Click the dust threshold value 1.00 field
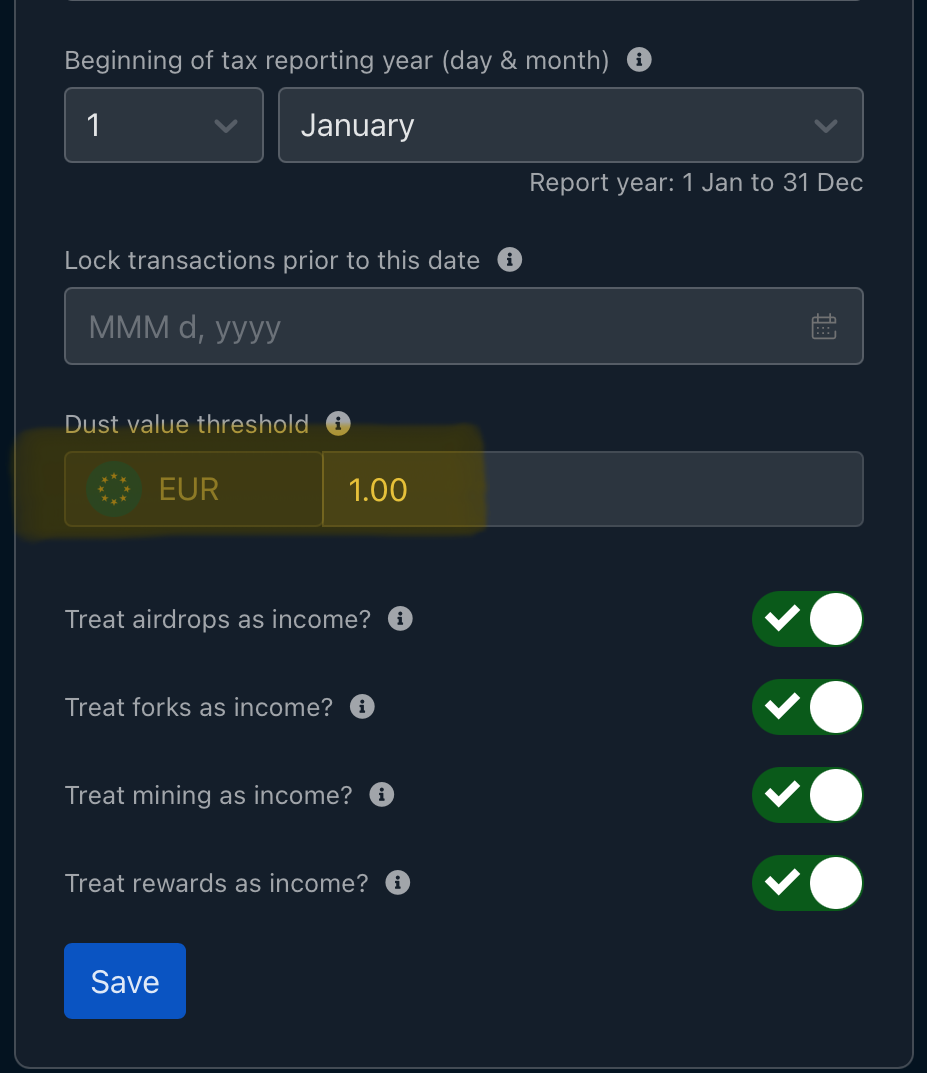The image size is (927, 1073). pyautogui.click(x=592, y=489)
